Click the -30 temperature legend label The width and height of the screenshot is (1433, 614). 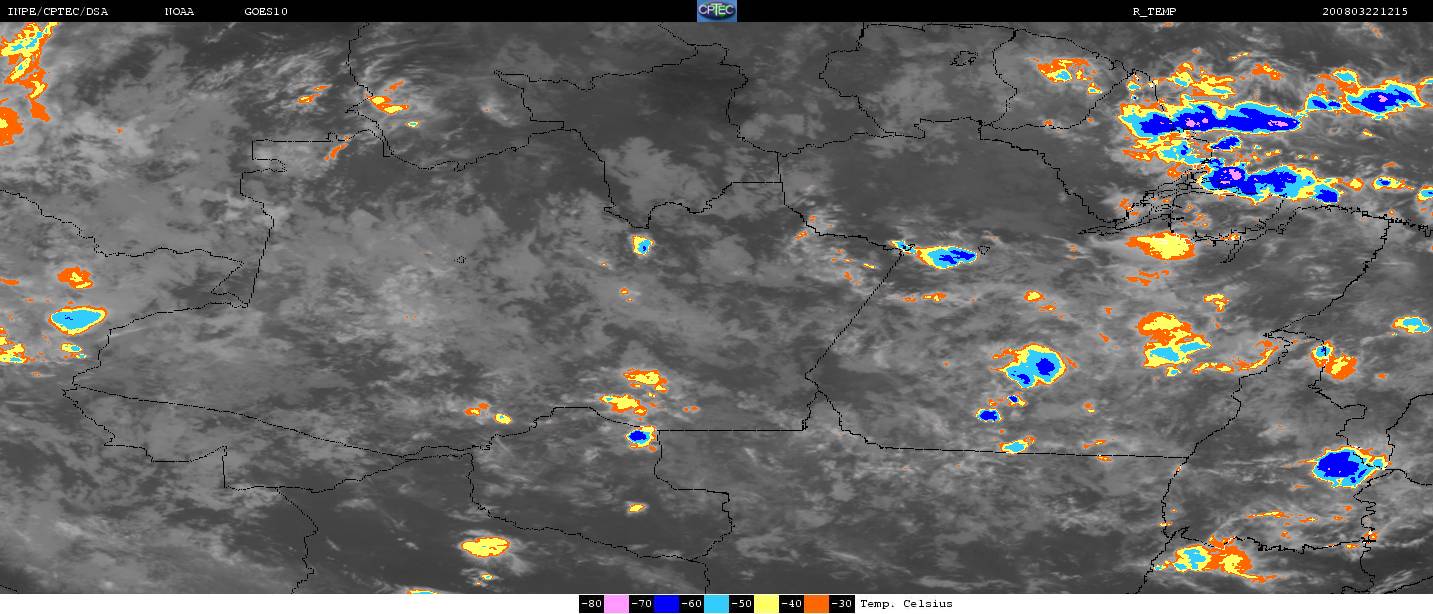click(841, 604)
